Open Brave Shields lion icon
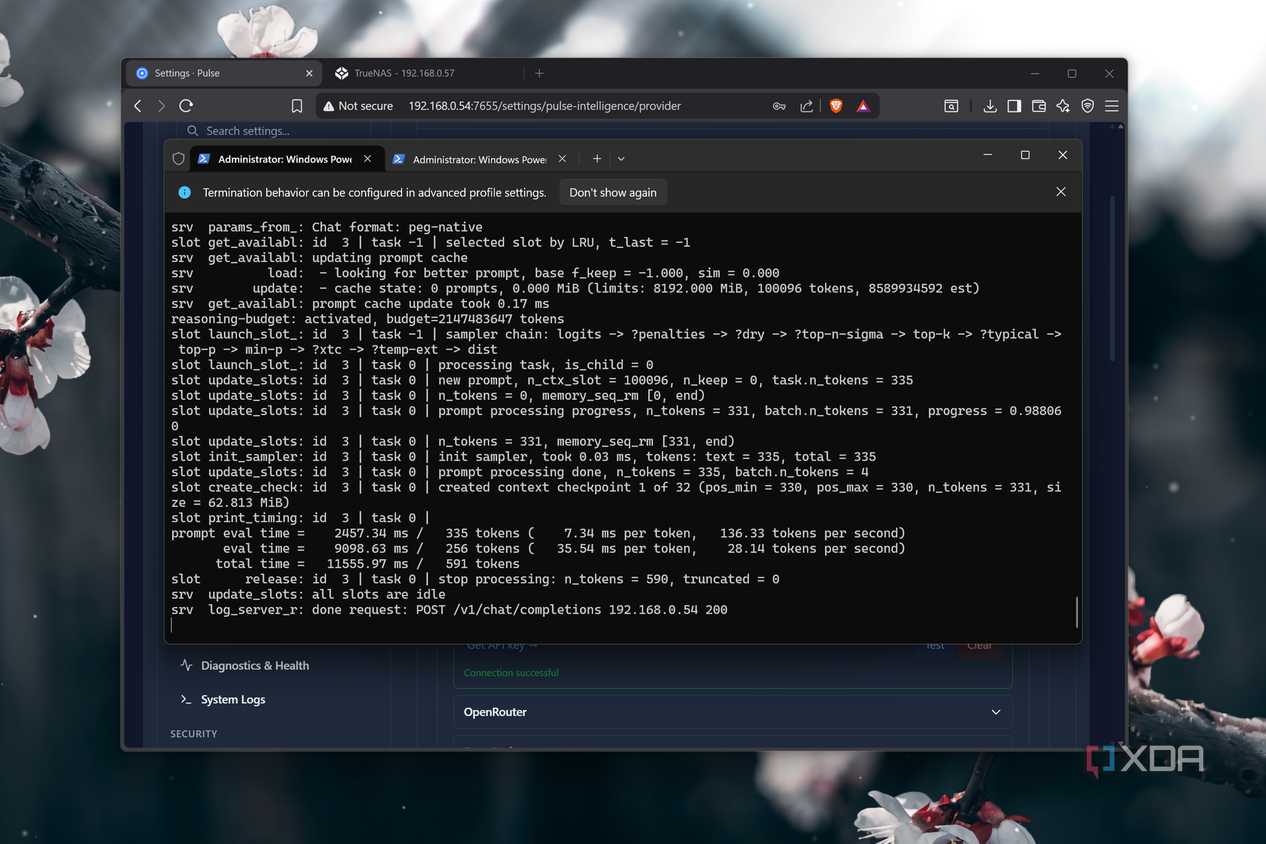1266x844 pixels. coord(836,106)
